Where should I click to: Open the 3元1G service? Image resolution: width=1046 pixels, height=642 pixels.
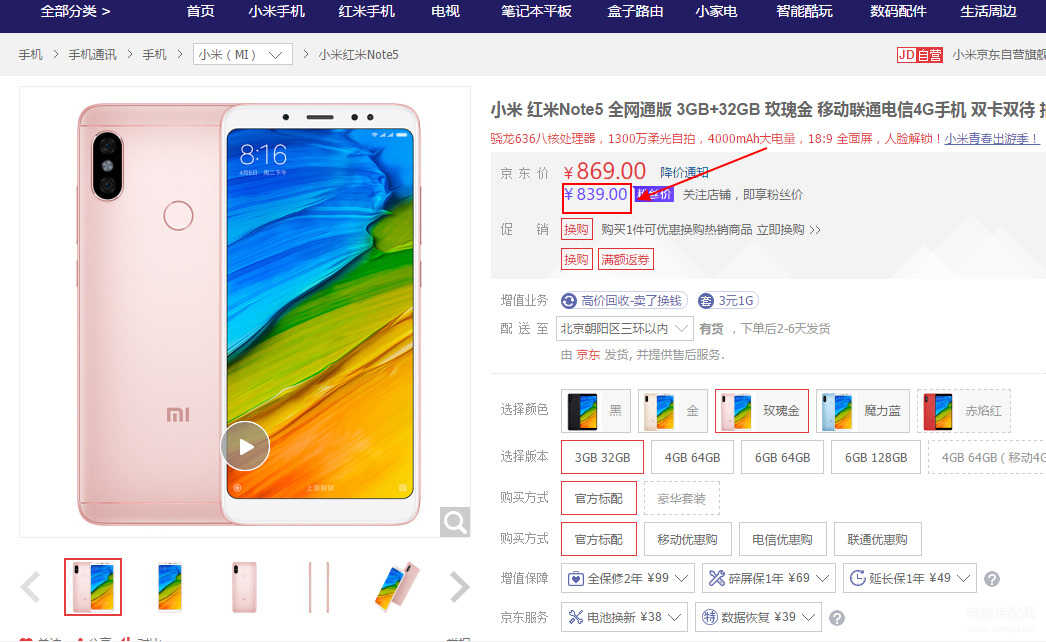(727, 301)
